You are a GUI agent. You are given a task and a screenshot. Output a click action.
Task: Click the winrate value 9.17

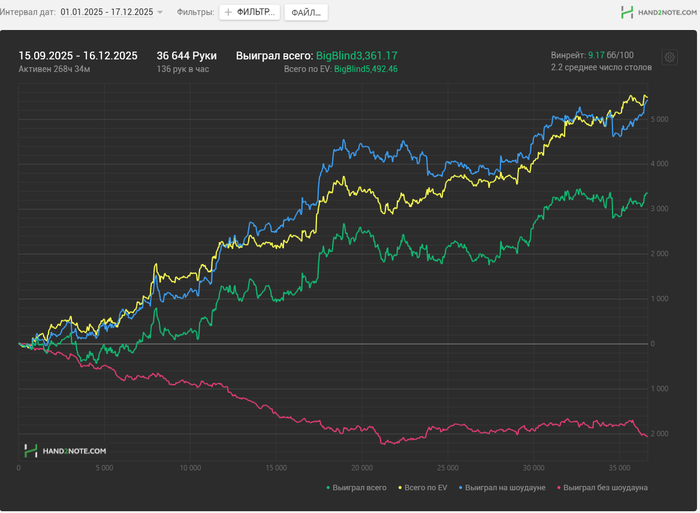596,55
